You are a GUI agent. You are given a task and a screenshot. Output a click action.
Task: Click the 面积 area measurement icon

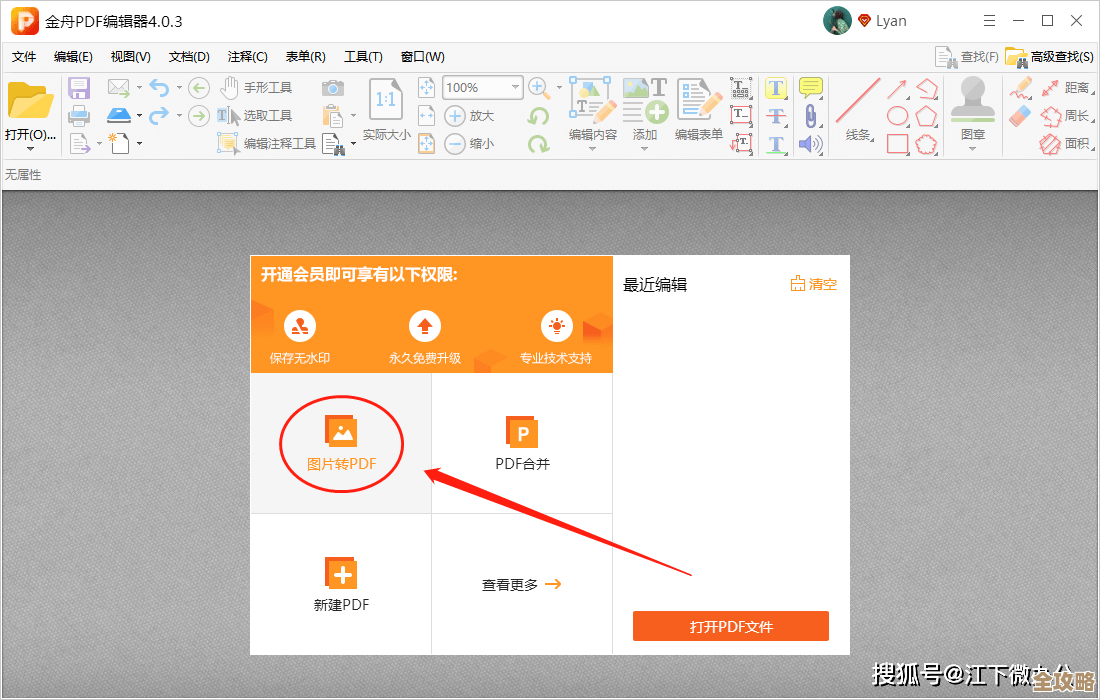(x=1051, y=143)
